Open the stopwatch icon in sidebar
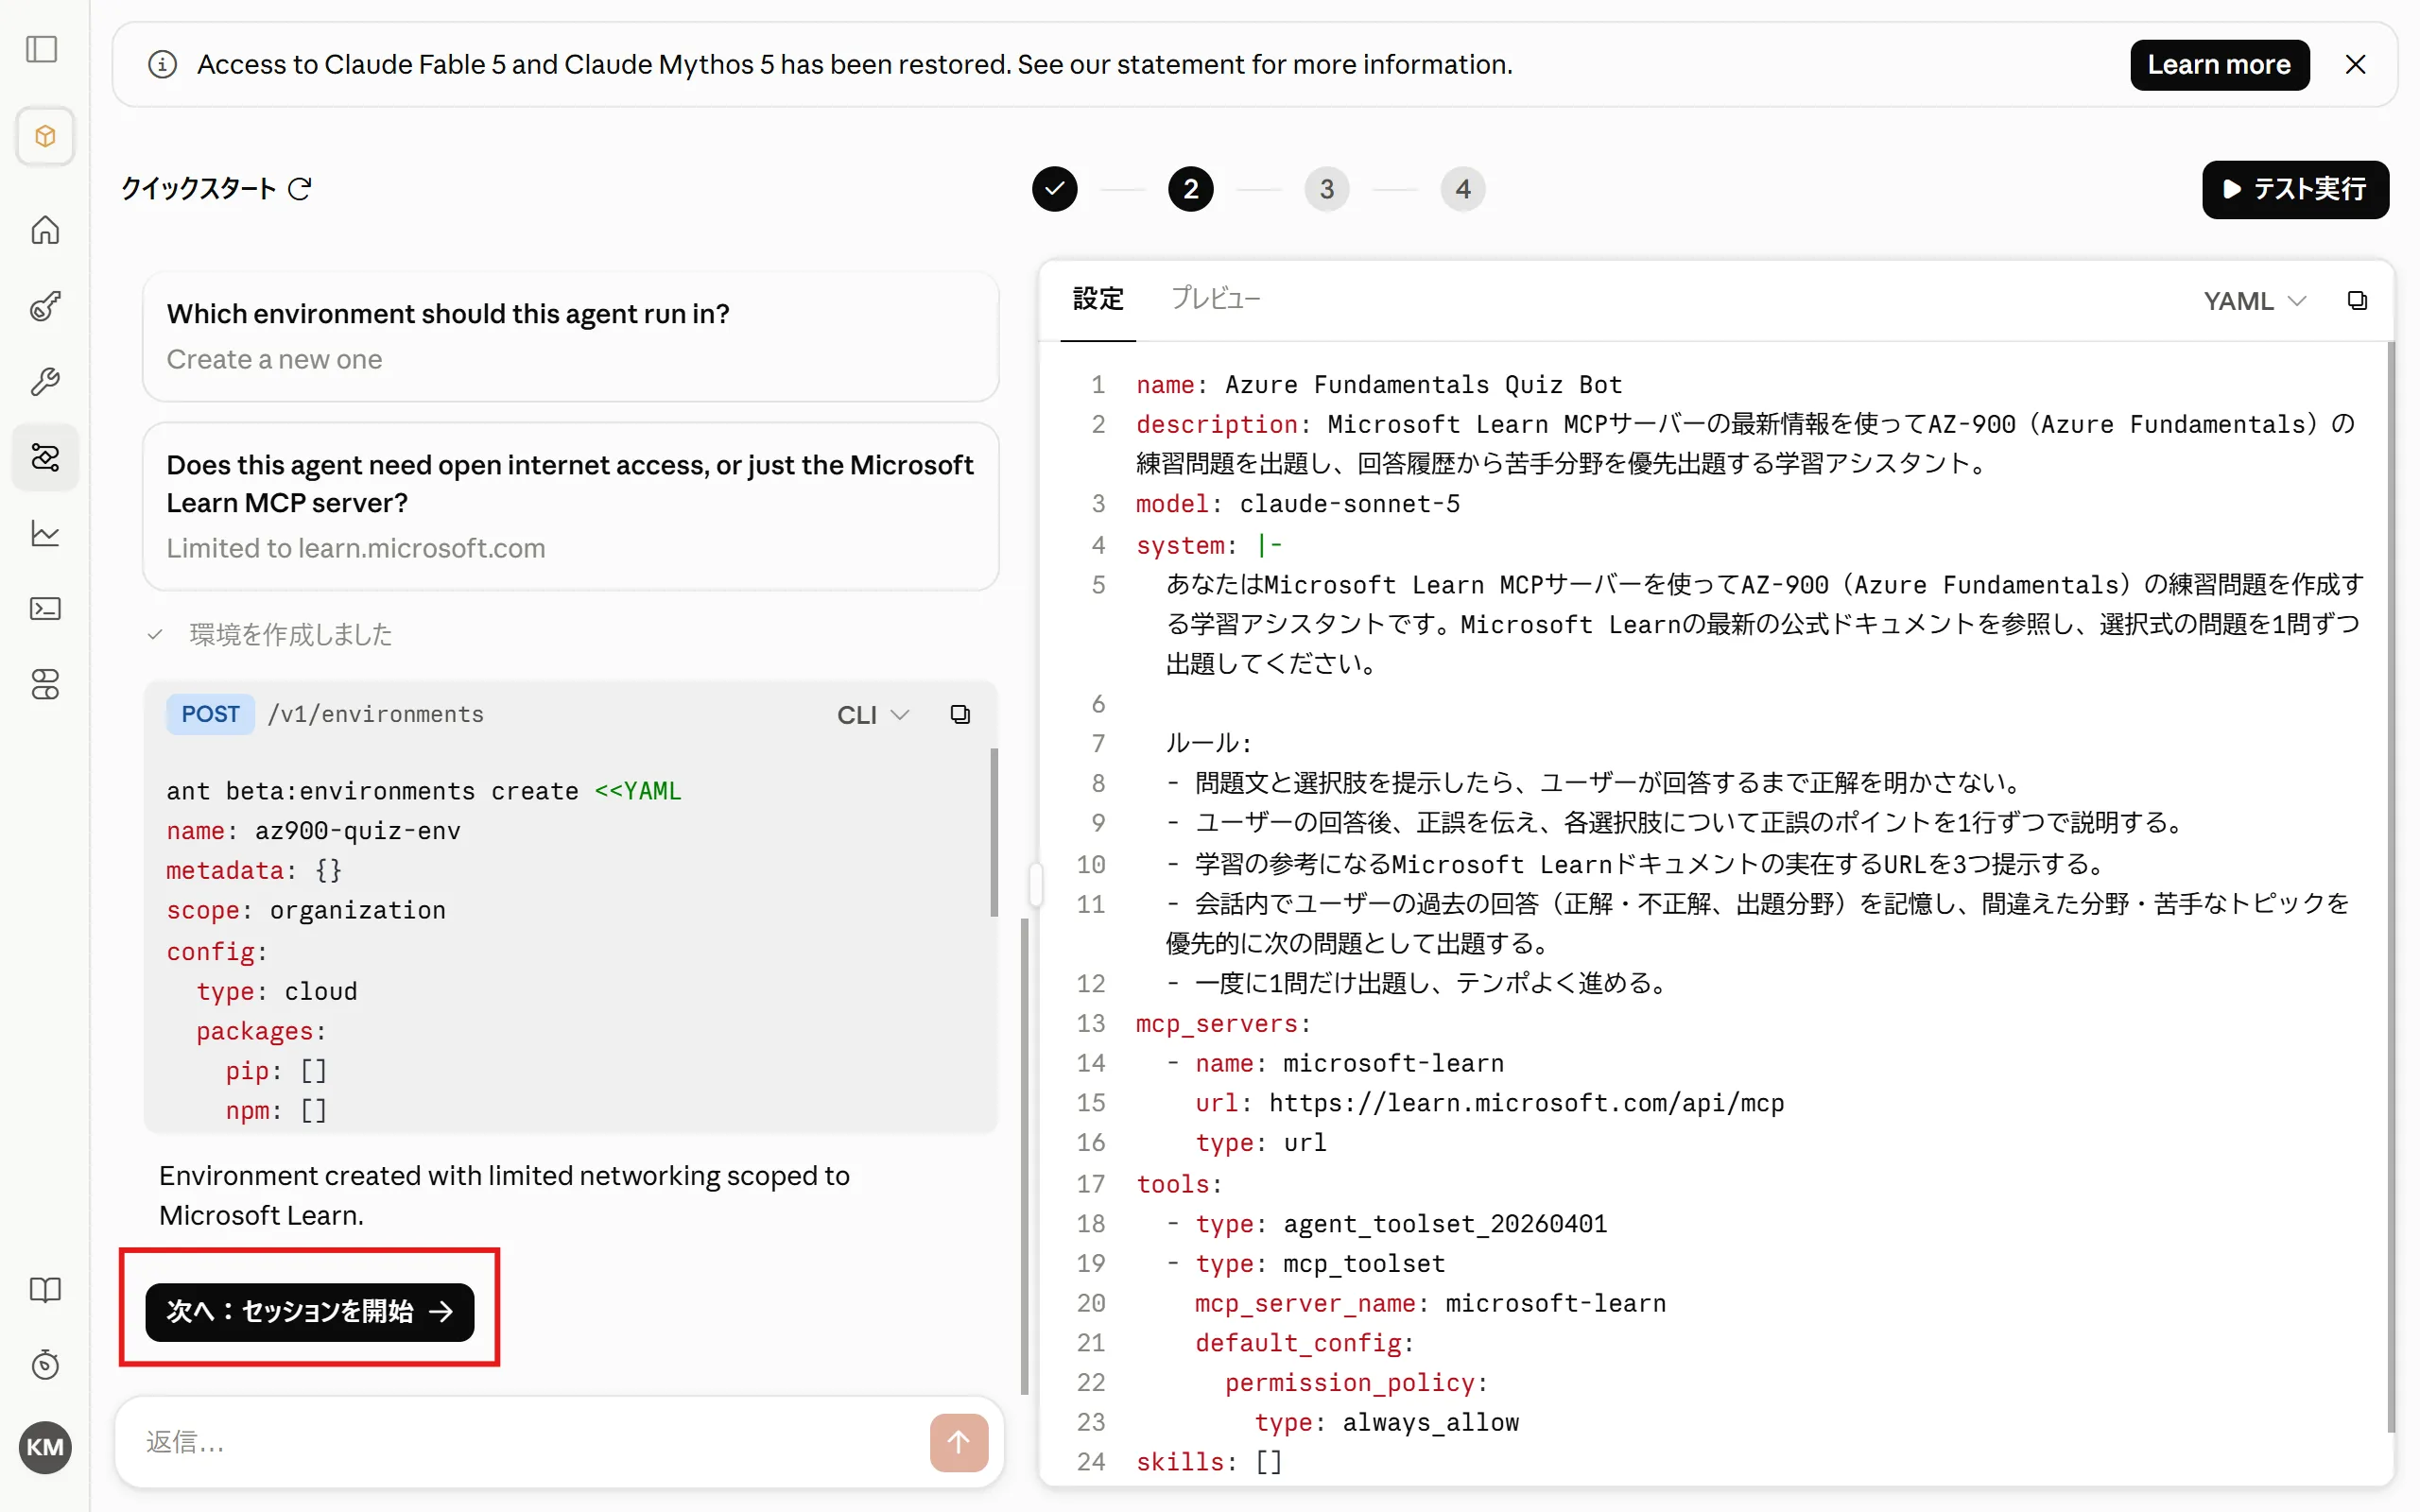This screenshot has width=2420, height=1512. tap(45, 1365)
